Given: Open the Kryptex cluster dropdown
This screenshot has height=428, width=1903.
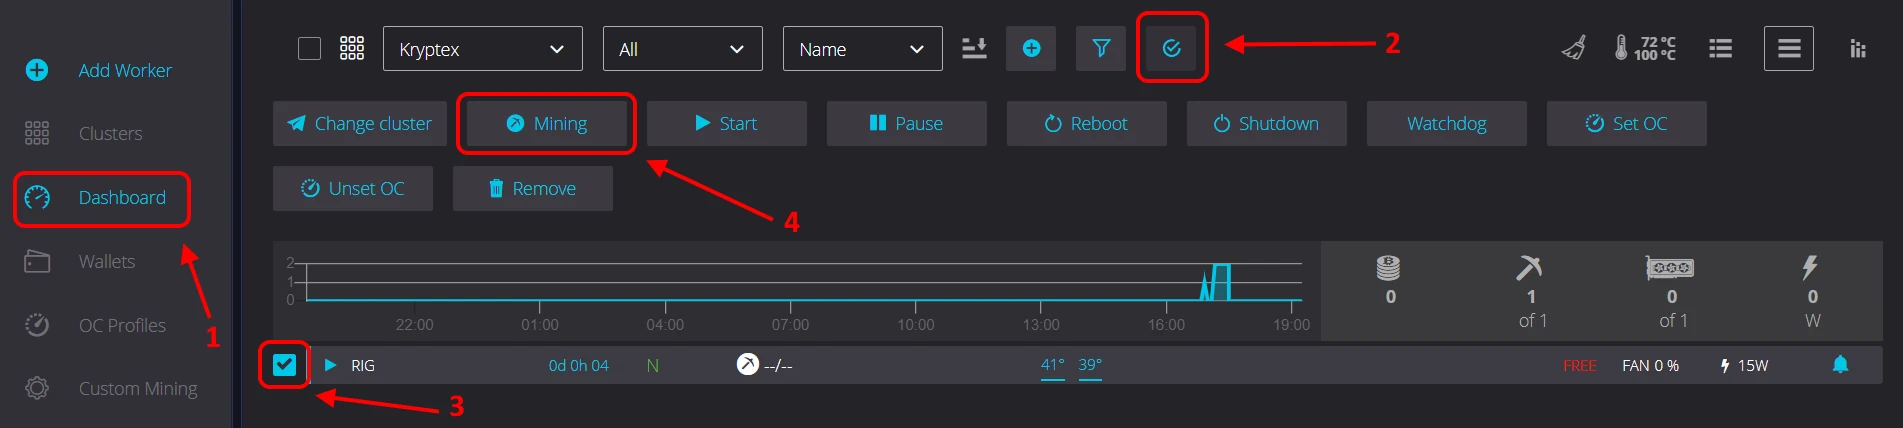Looking at the screenshot, I should [x=482, y=49].
